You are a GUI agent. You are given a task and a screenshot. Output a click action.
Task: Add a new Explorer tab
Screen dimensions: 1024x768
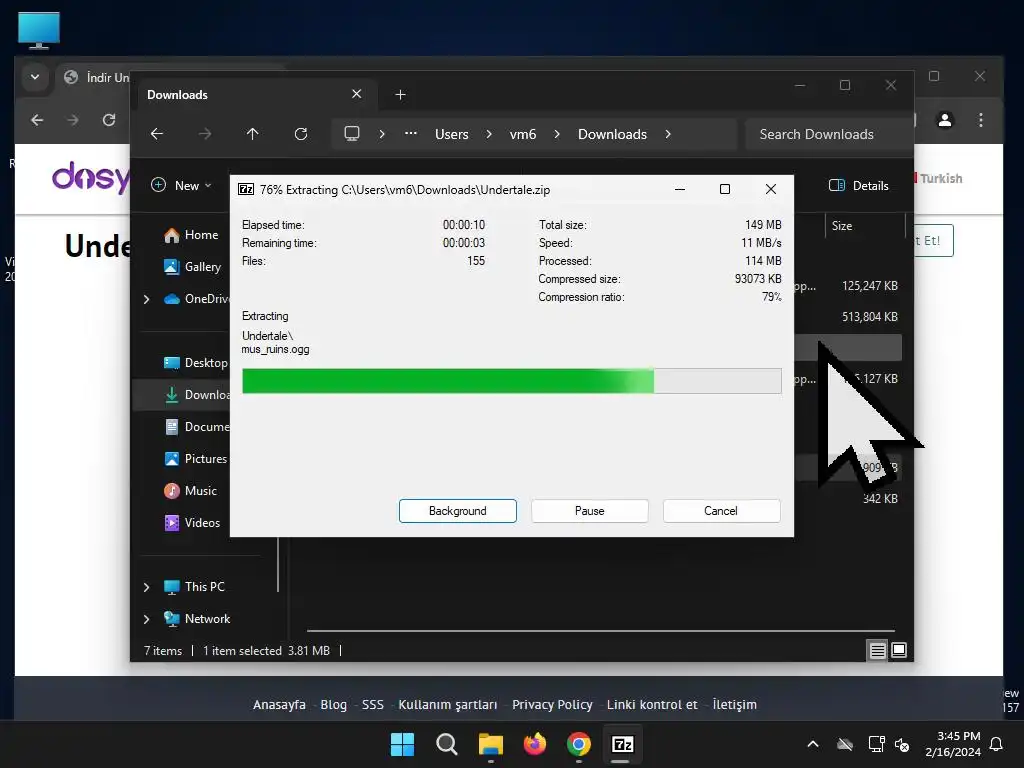400,95
